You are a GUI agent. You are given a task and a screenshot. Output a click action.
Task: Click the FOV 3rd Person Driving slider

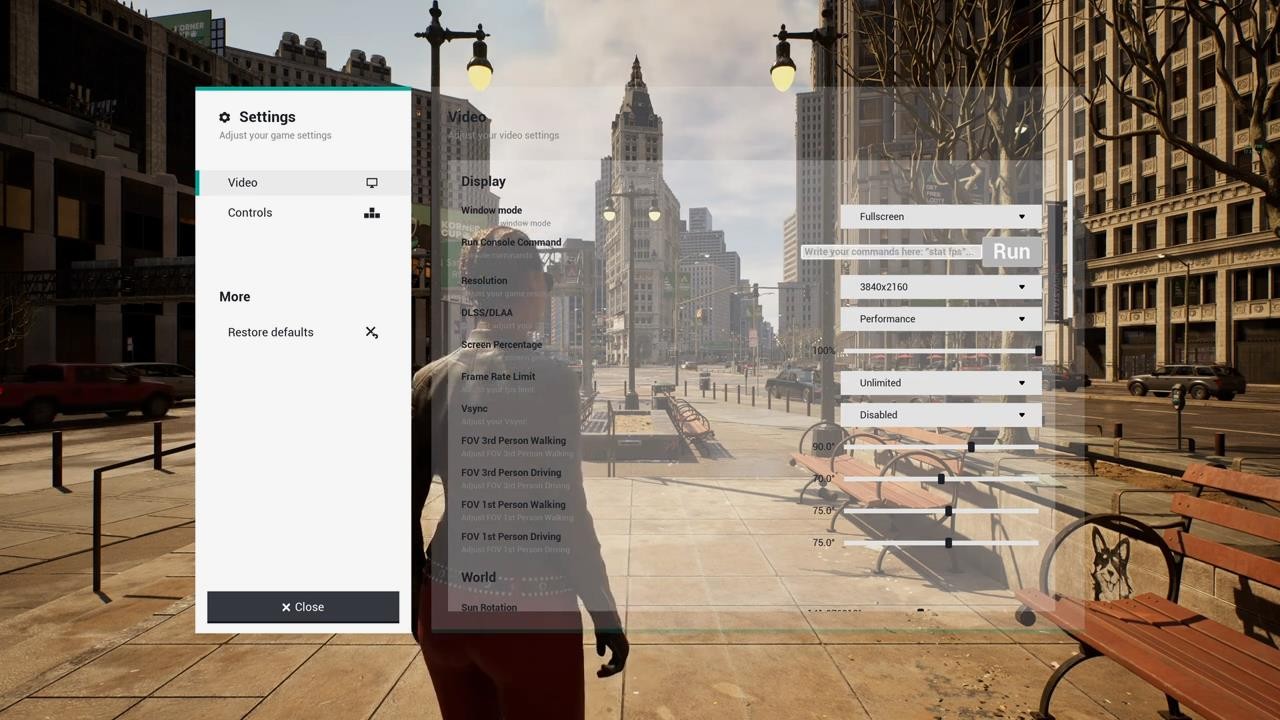coord(941,479)
